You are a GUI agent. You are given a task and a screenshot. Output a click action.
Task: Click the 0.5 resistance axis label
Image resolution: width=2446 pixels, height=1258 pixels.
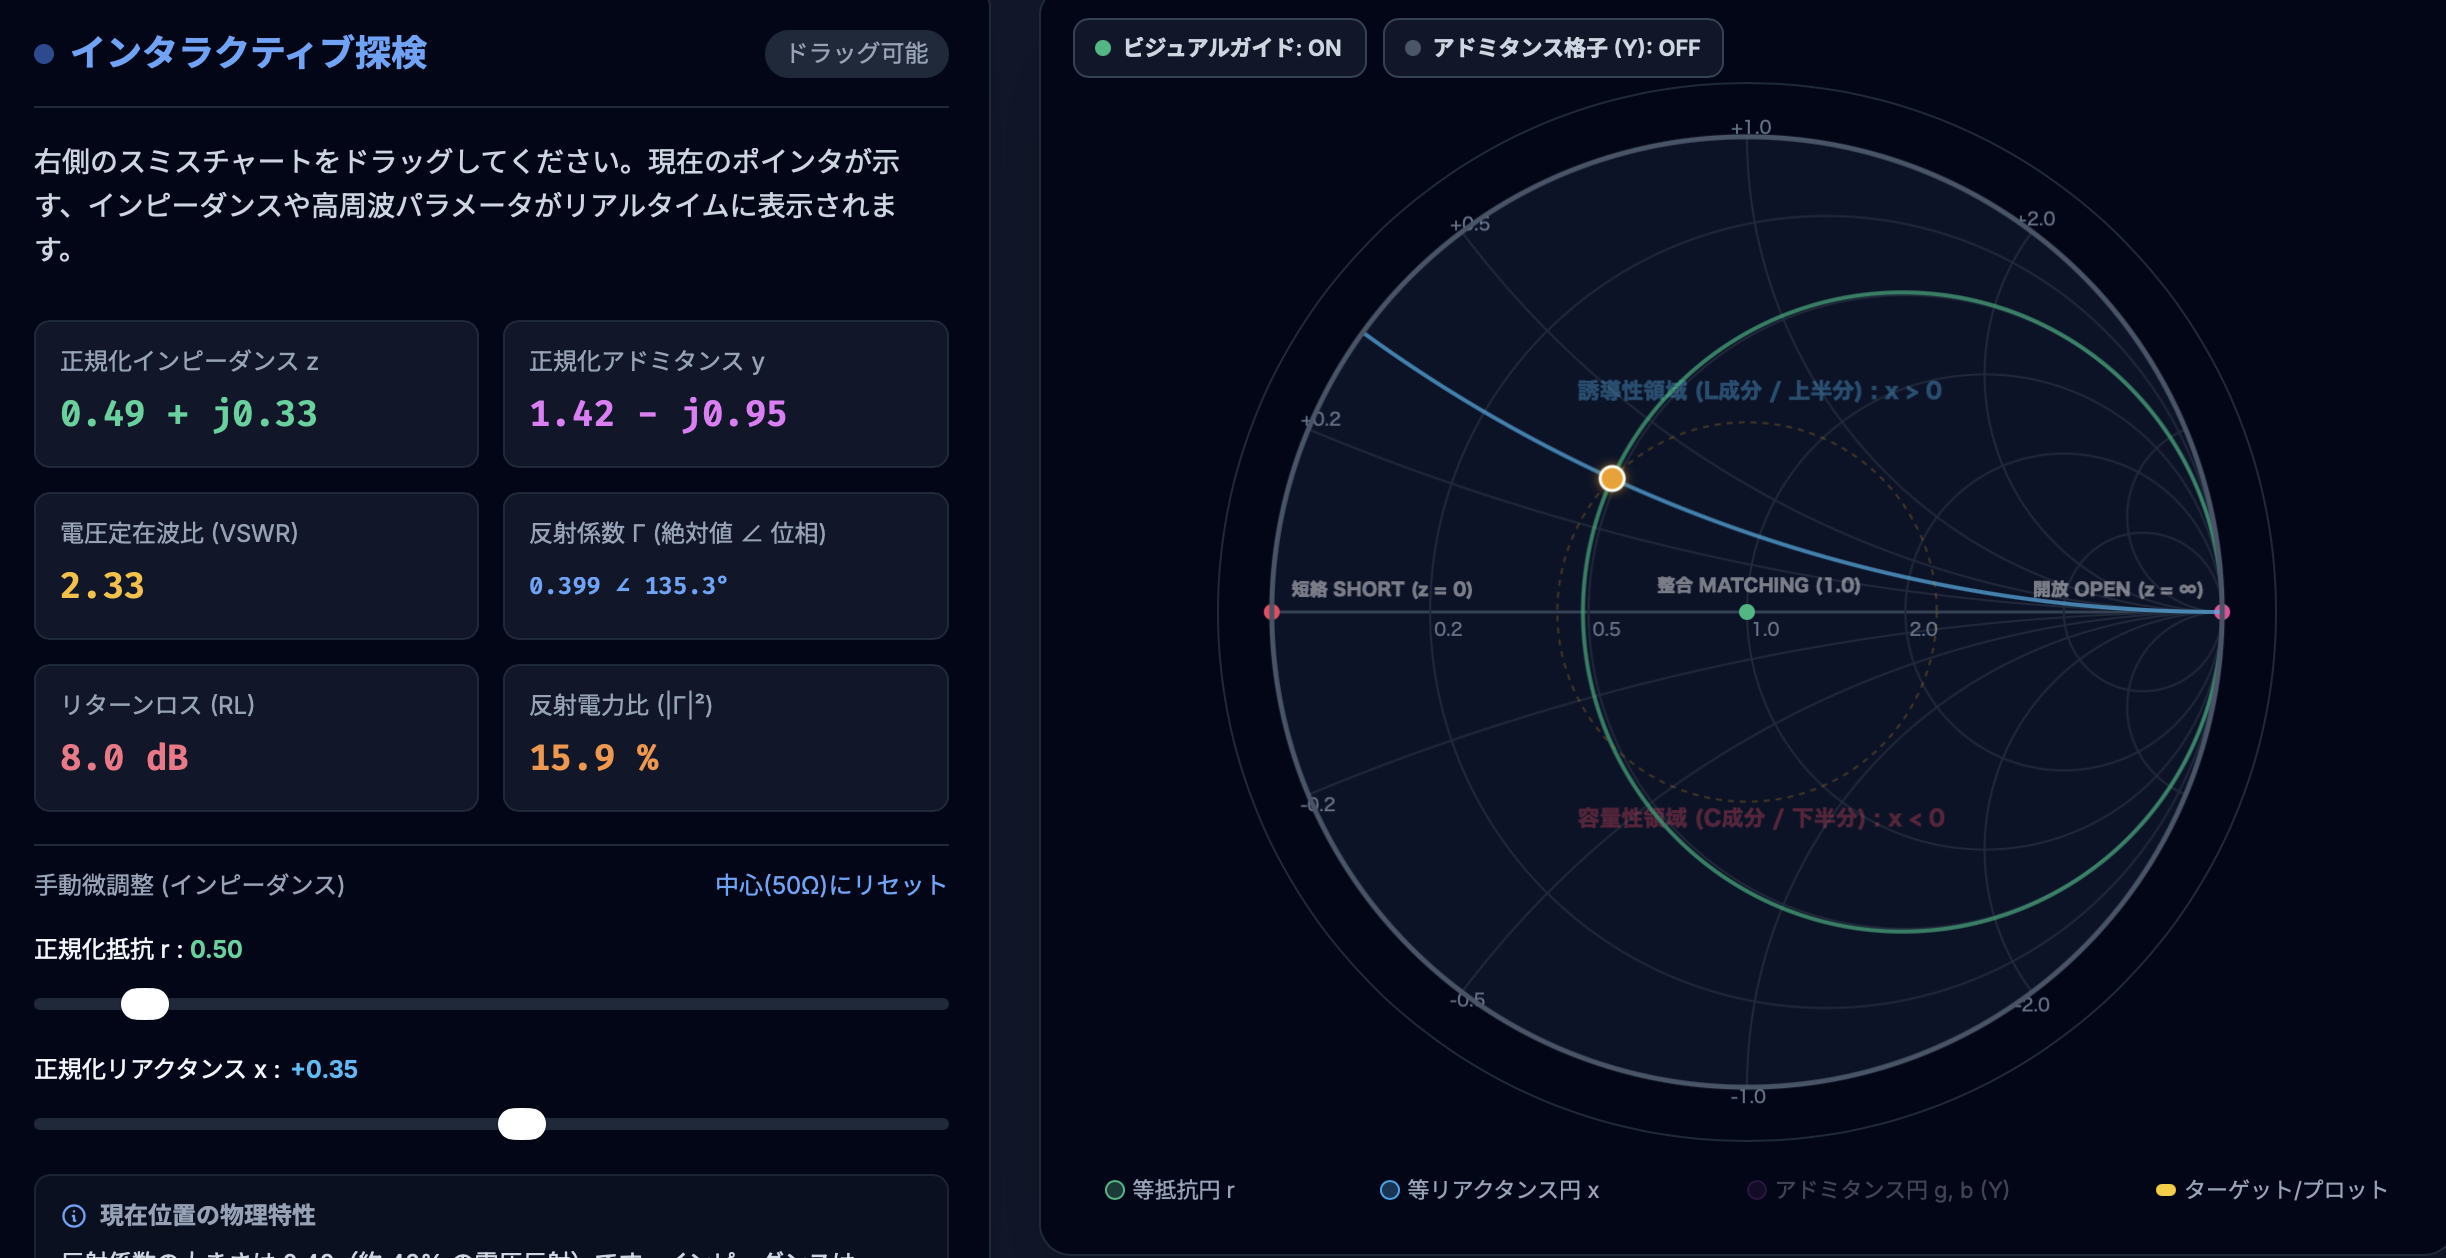[1606, 629]
